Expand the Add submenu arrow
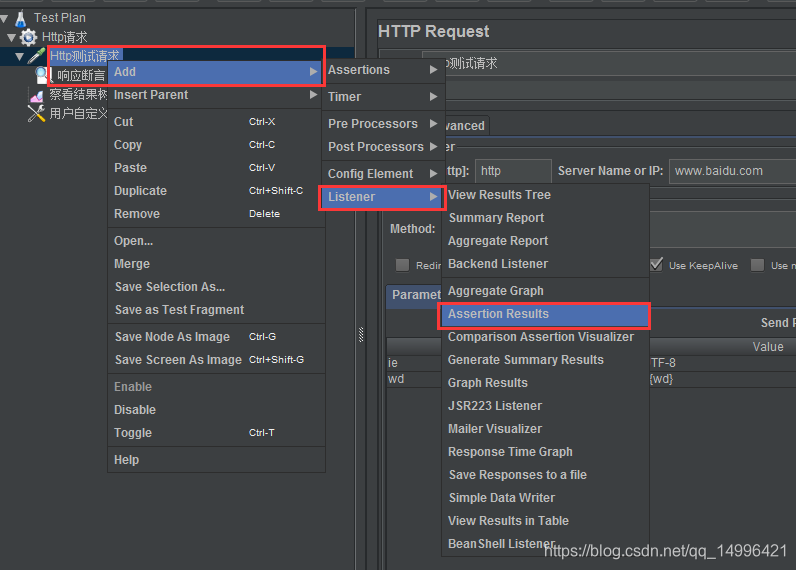This screenshot has width=796, height=570. pyautogui.click(x=314, y=72)
